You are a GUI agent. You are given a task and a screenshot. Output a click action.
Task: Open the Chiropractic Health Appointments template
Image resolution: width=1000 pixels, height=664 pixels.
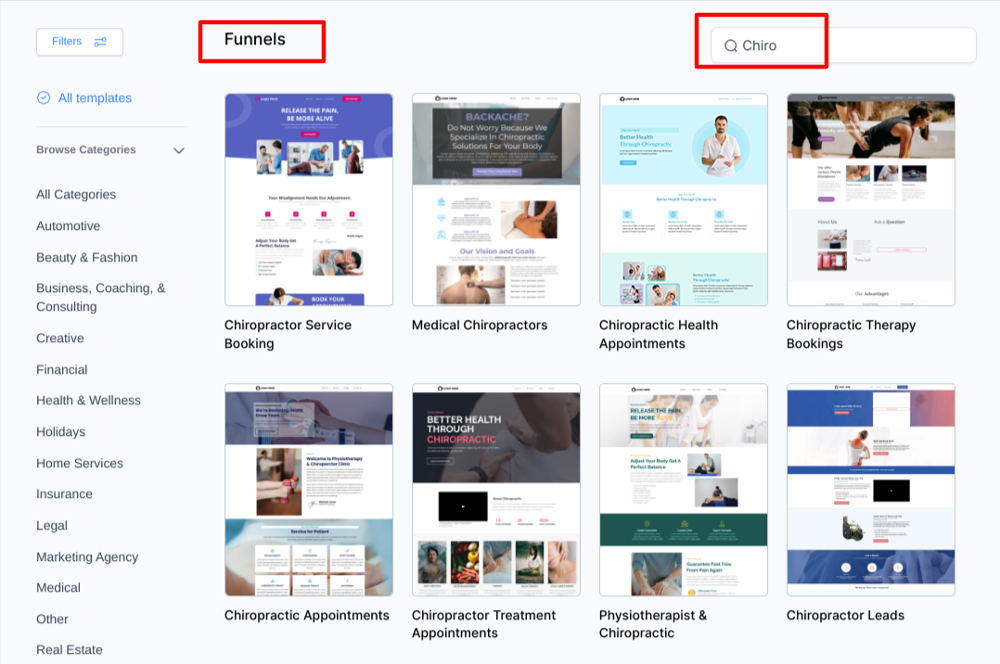[683, 199]
